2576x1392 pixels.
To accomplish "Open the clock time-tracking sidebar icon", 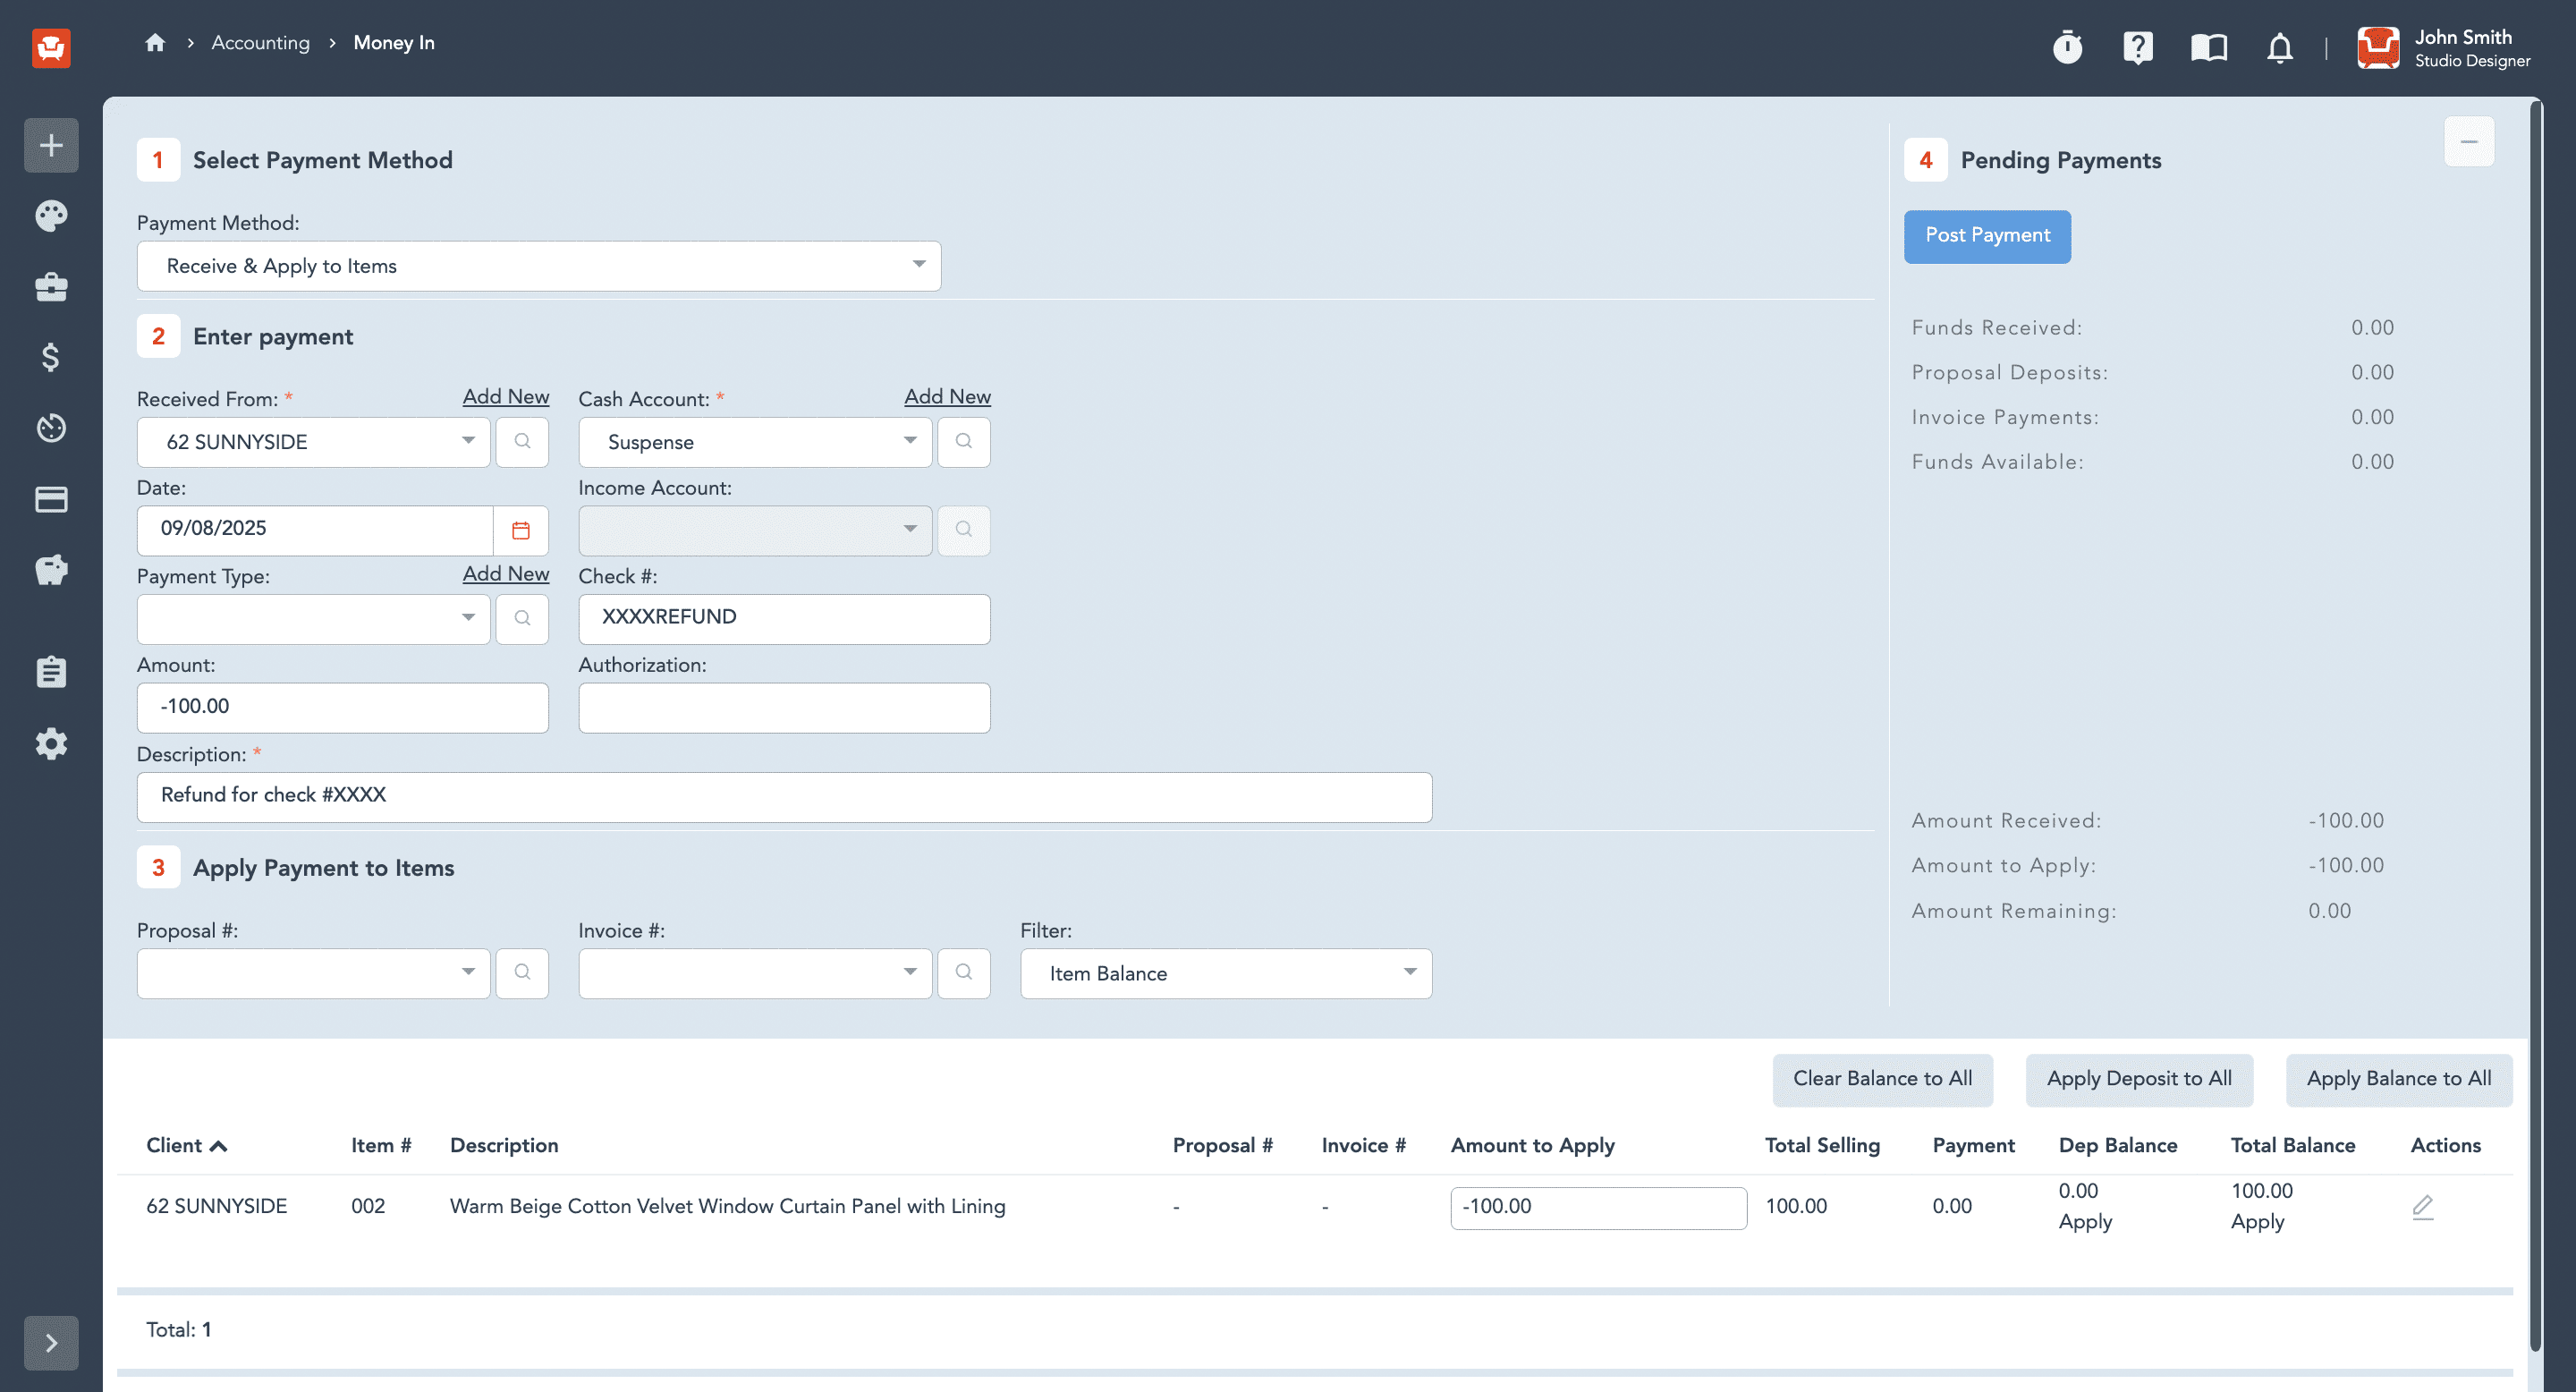I will pos(51,428).
